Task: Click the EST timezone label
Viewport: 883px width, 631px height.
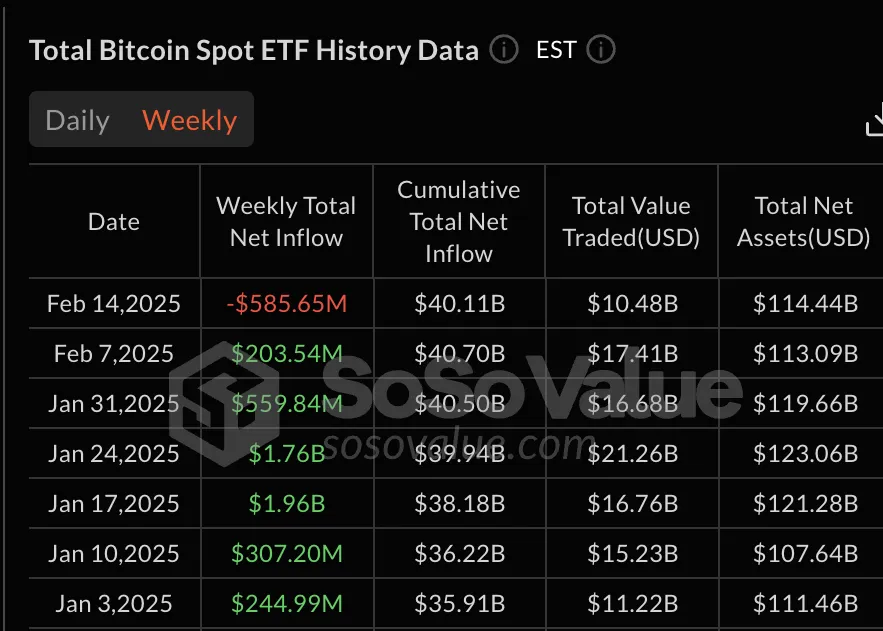Action: [x=556, y=49]
